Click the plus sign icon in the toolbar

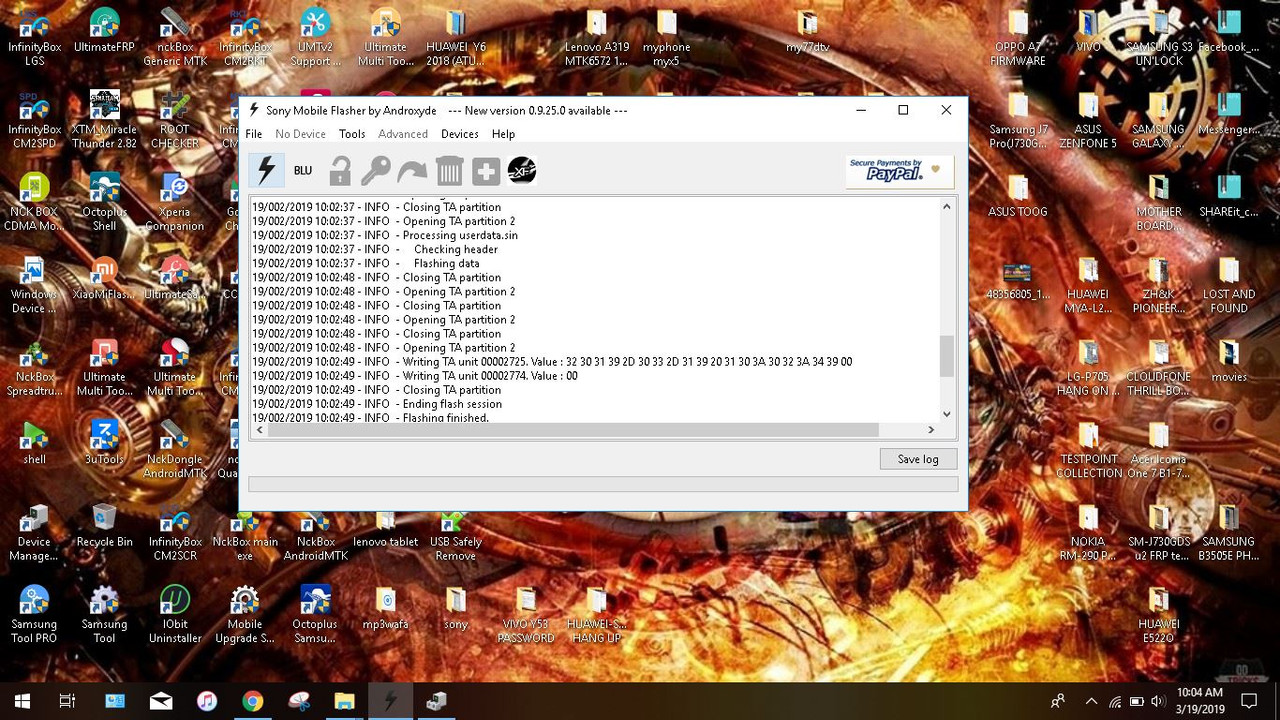point(486,172)
